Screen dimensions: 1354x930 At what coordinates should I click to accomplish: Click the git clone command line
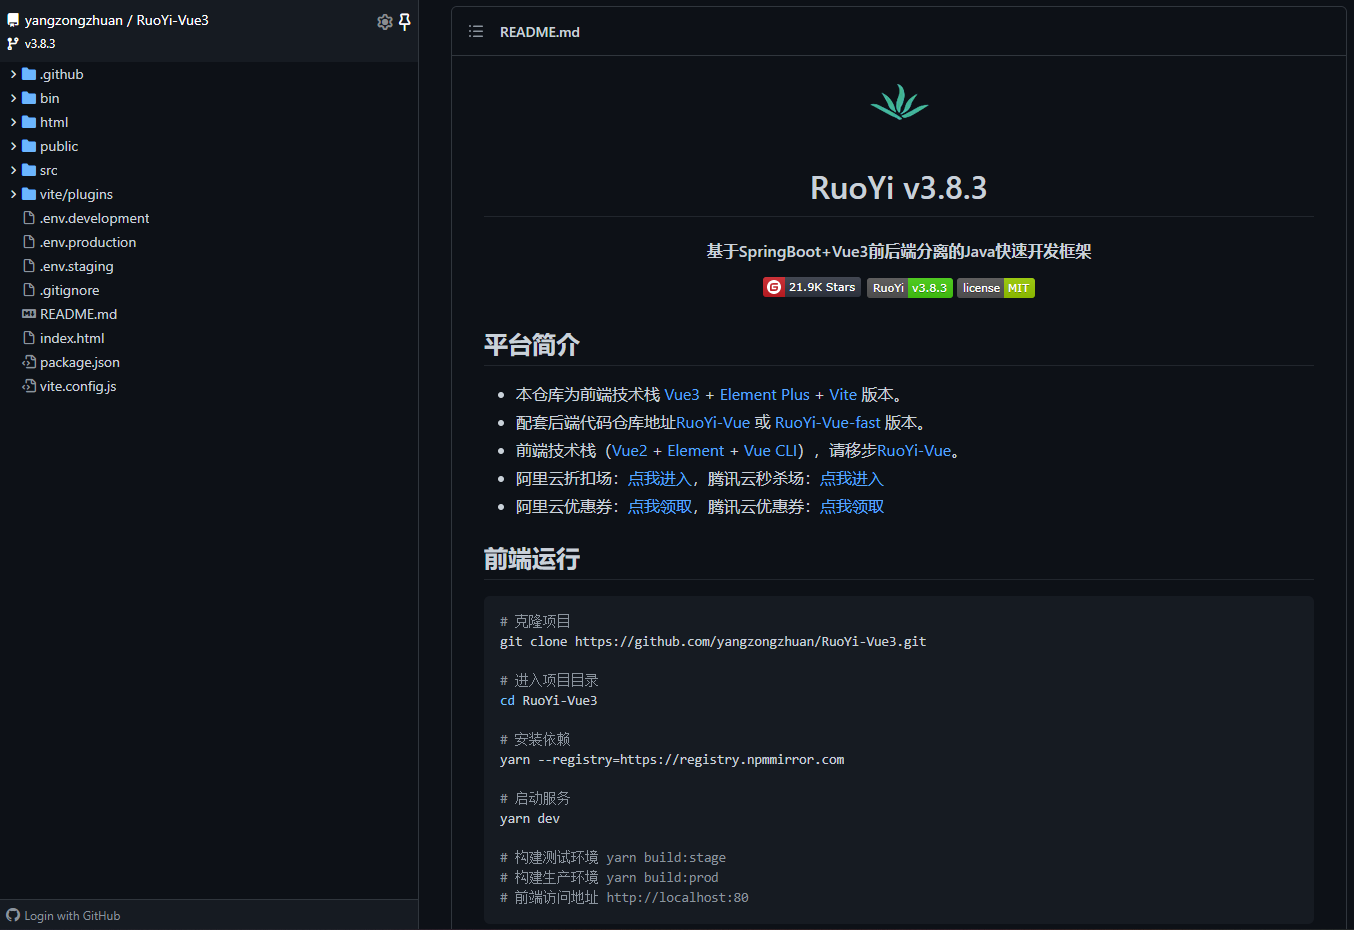713,642
